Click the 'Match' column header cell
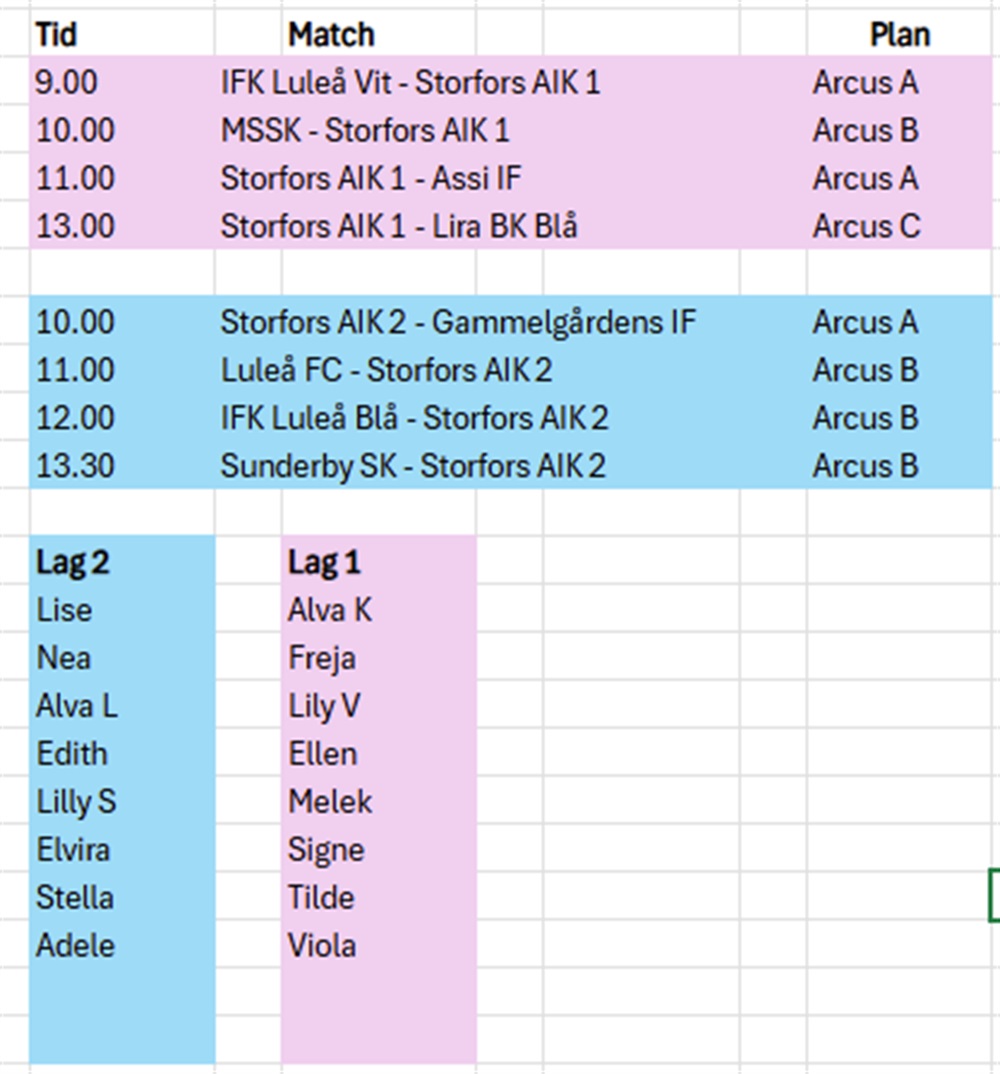The width and height of the screenshot is (1000, 1074). pos(331,35)
